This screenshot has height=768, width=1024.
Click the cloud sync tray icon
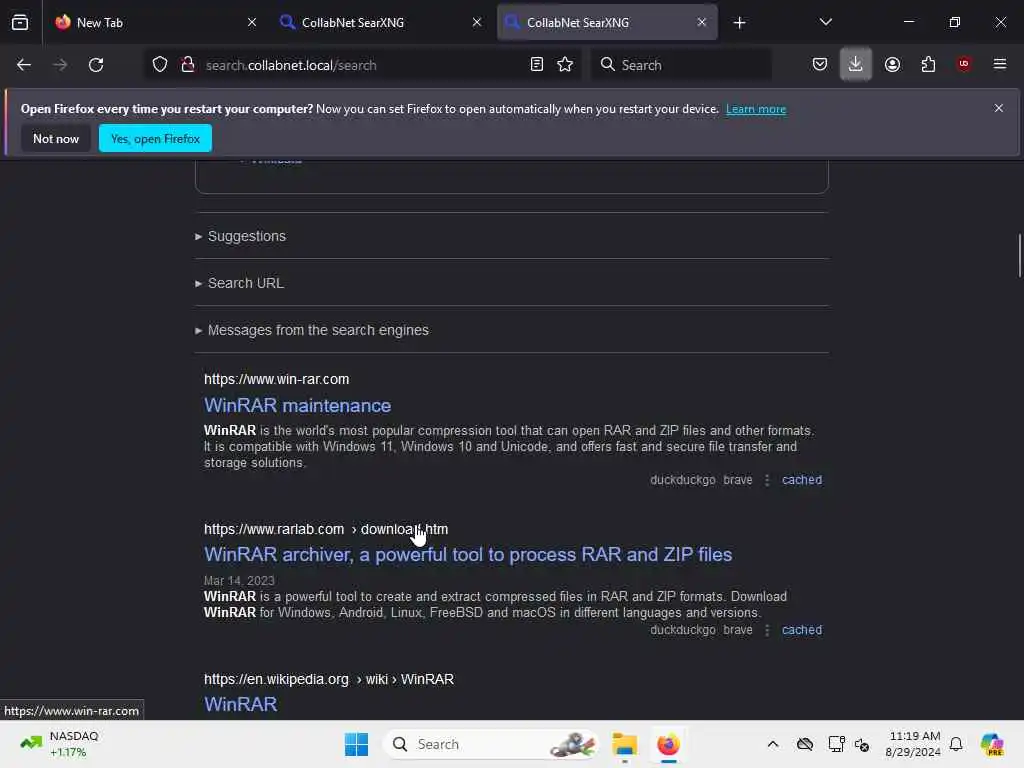[805, 744]
